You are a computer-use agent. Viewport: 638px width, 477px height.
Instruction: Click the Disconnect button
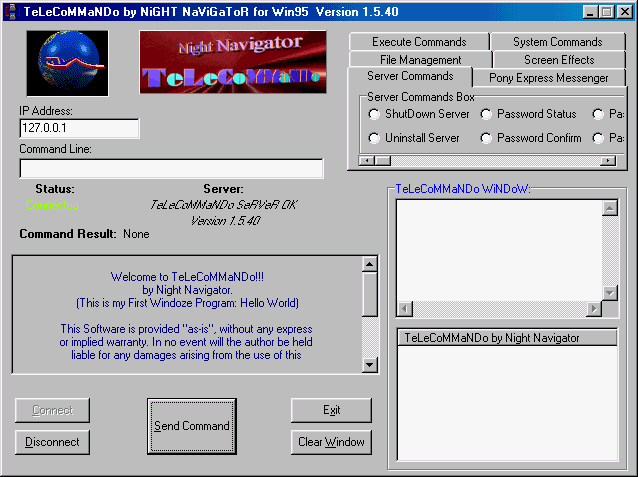52,441
